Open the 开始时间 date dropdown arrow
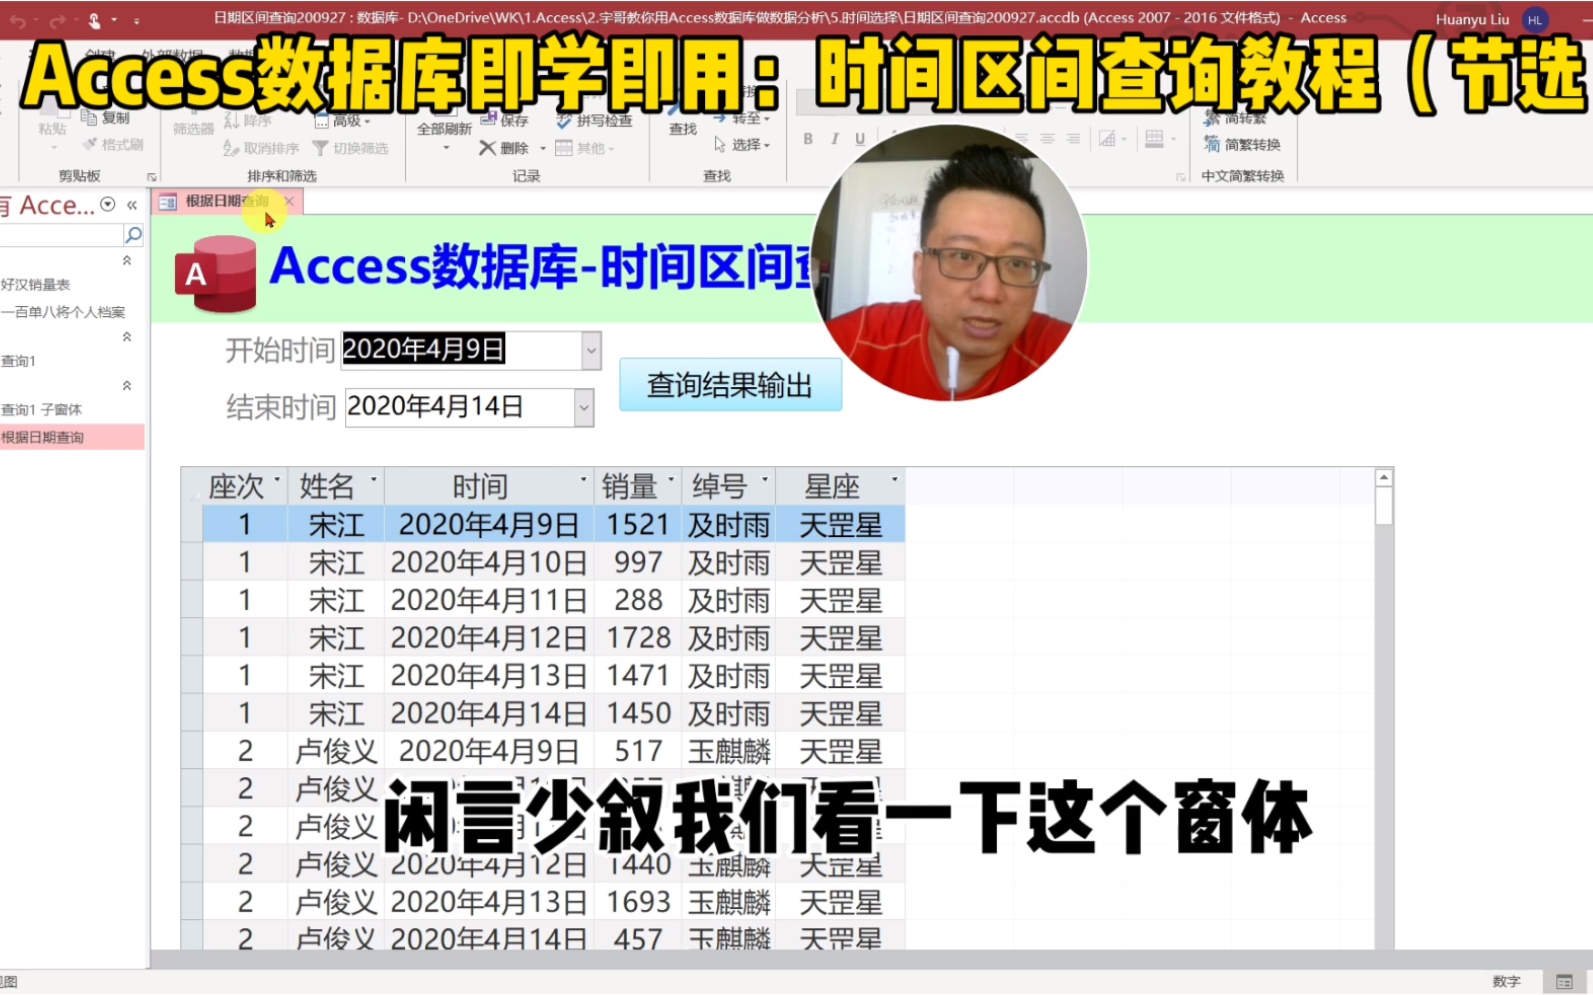Image resolution: width=1593 pixels, height=995 pixels. pyautogui.click(x=592, y=351)
